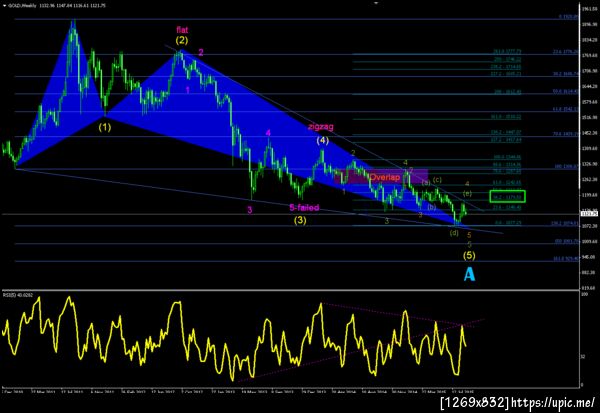Click the 1644.28 price axis label
Viewport: 600px width, 413px height.
click(589, 87)
